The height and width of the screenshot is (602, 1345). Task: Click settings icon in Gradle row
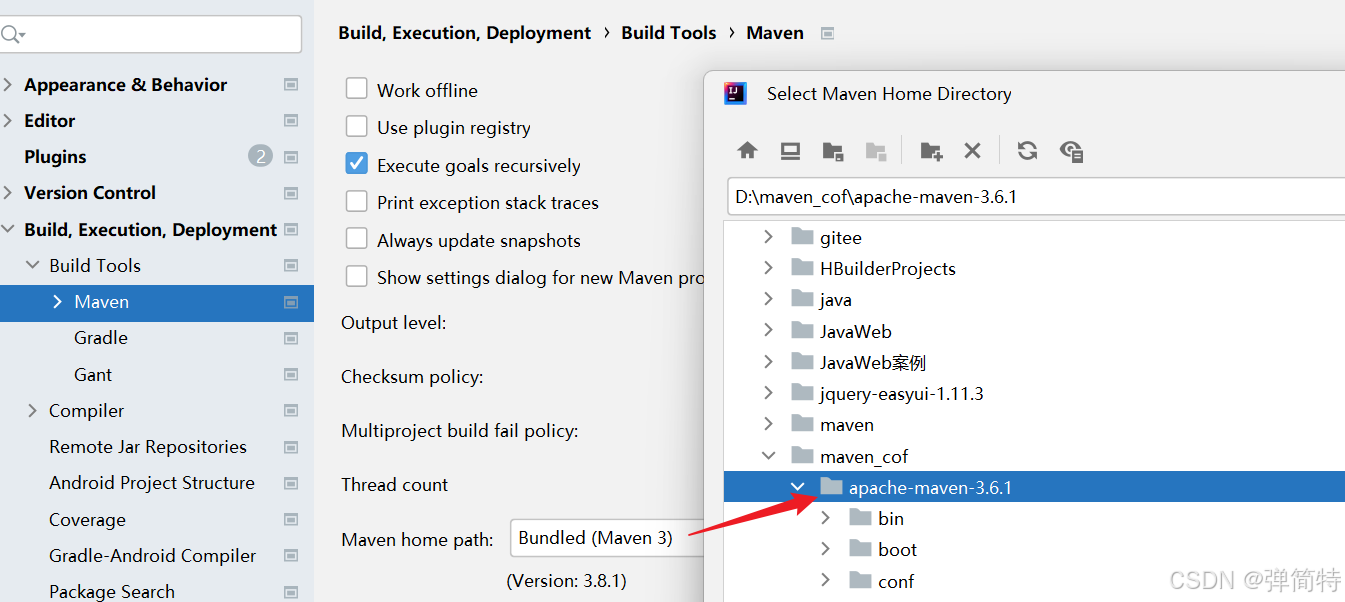291,338
